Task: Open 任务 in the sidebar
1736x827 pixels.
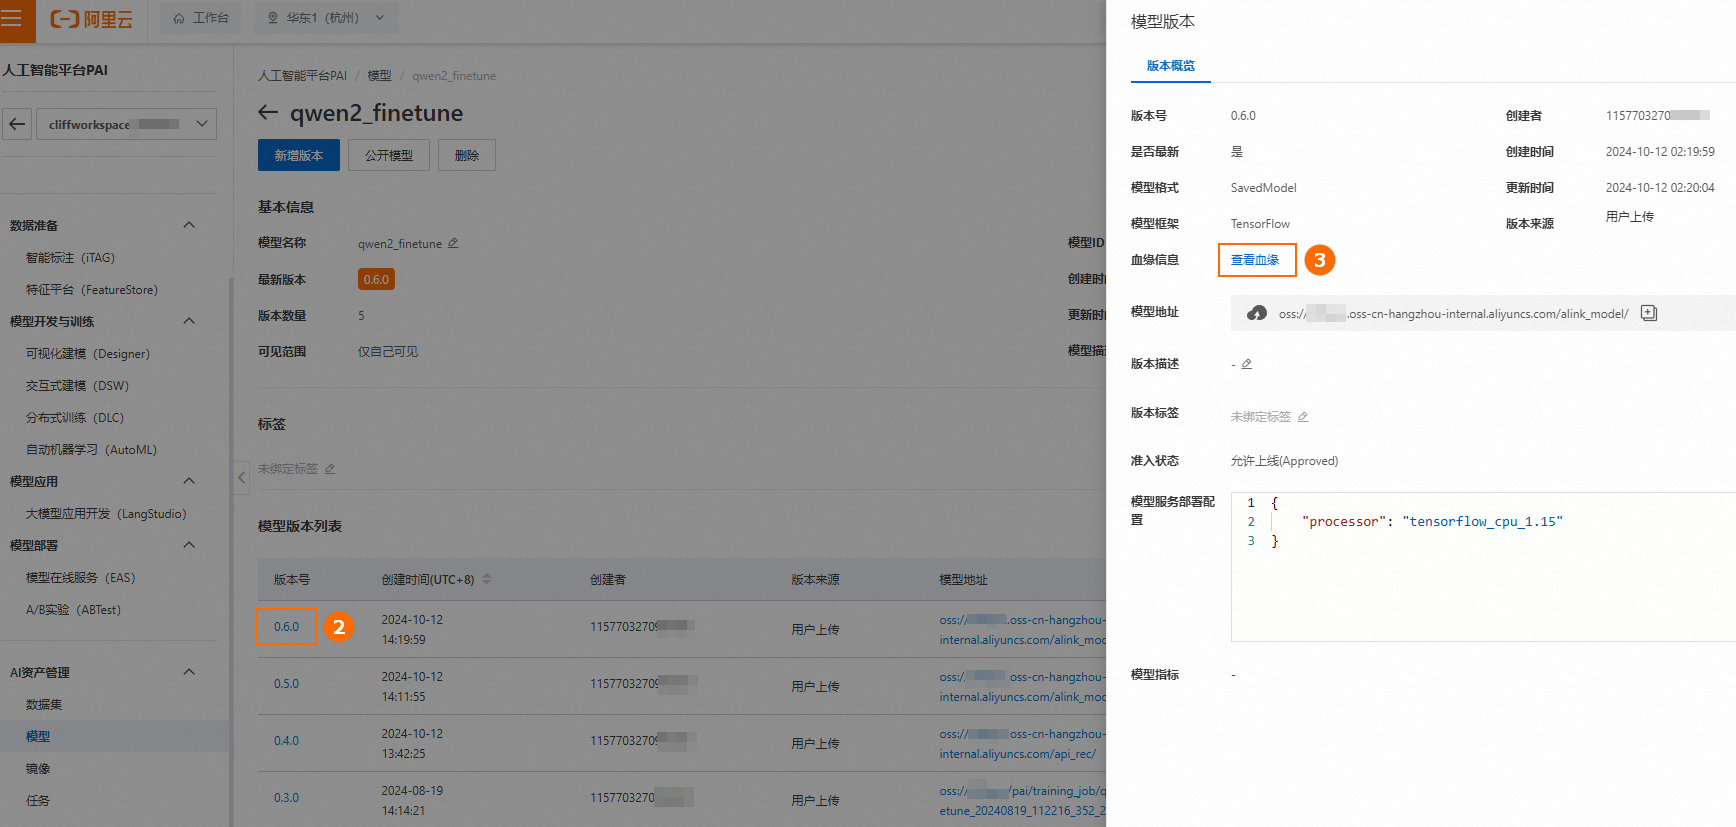Action: click(x=38, y=801)
